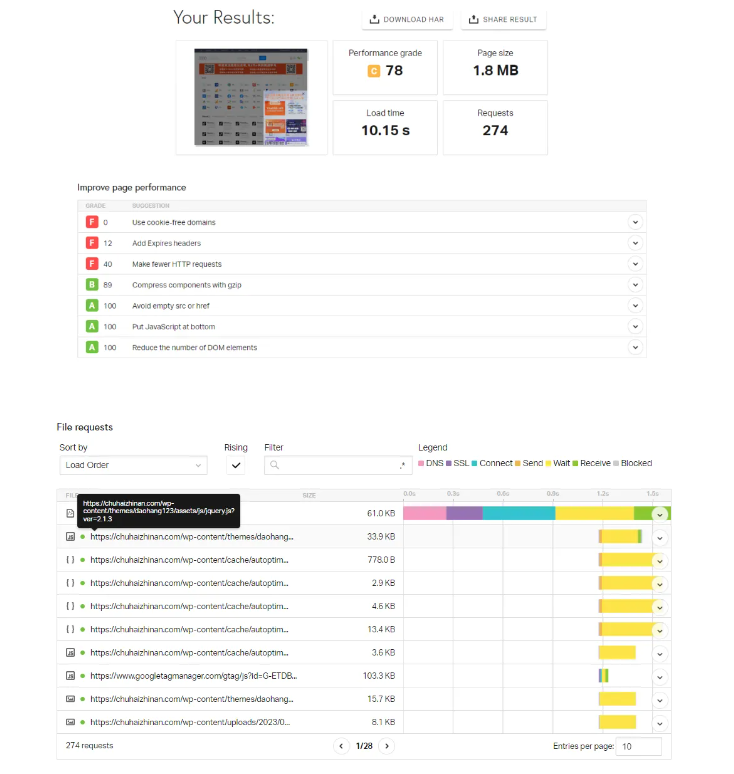The width and height of the screenshot is (734, 774).
Task: Expand the 61.0 KB request details
Action: pos(659,515)
